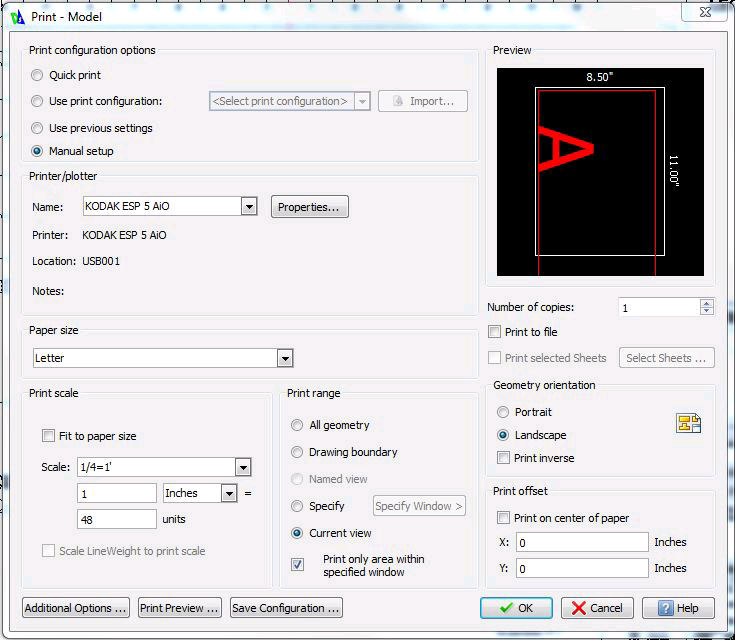735x640 pixels.
Task: Select Use print configuration radio button
Action: 37,101
